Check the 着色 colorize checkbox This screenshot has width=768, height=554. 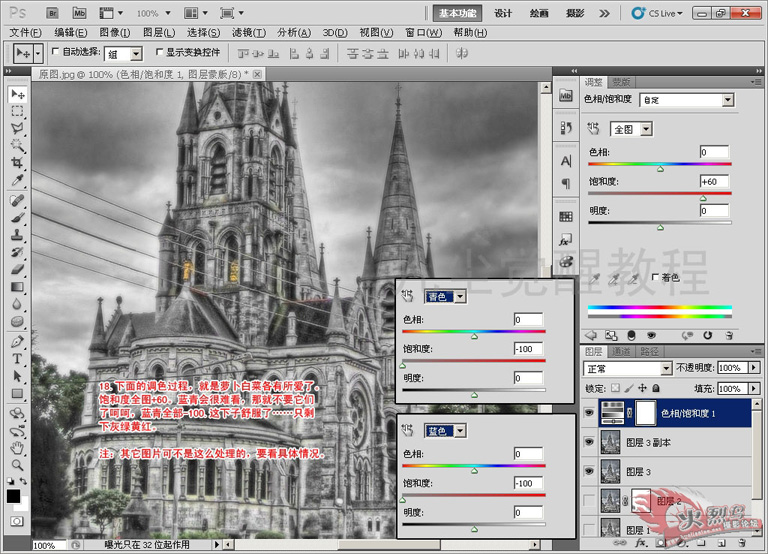(655, 277)
